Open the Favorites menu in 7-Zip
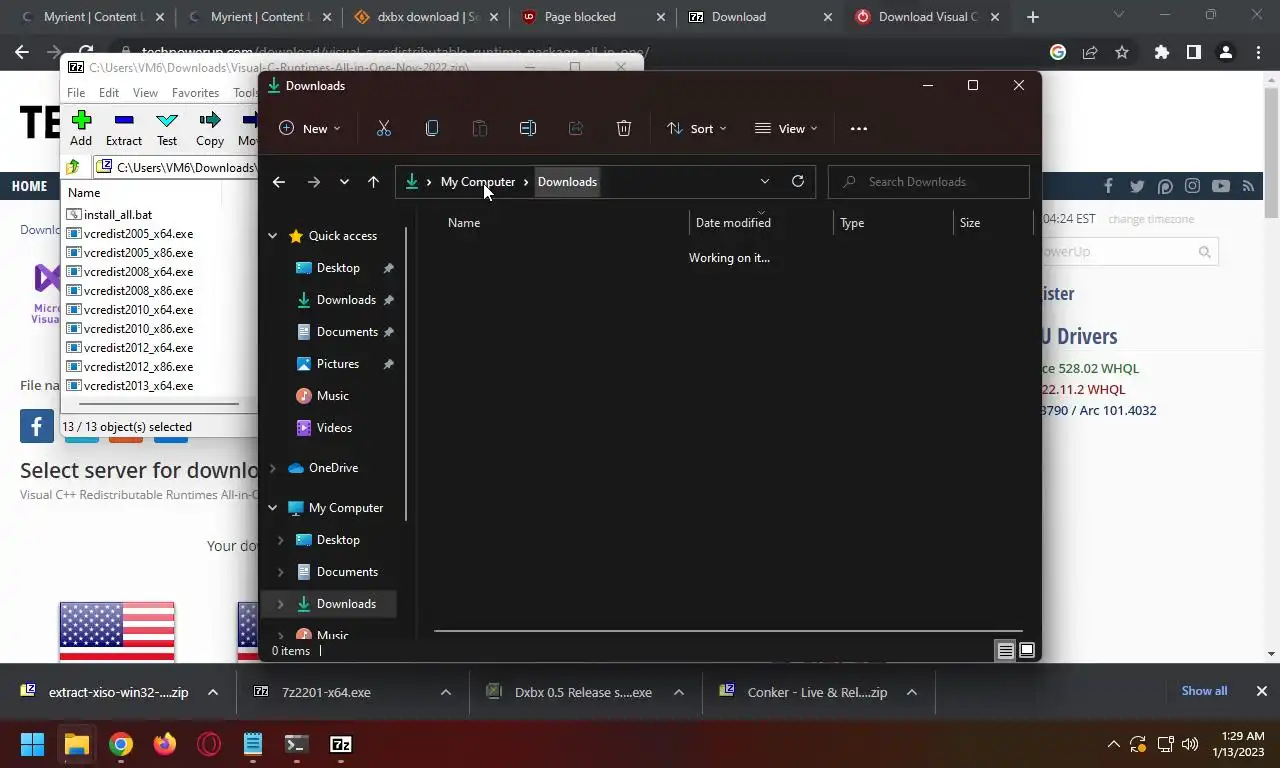The width and height of the screenshot is (1280, 768). (x=195, y=92)
